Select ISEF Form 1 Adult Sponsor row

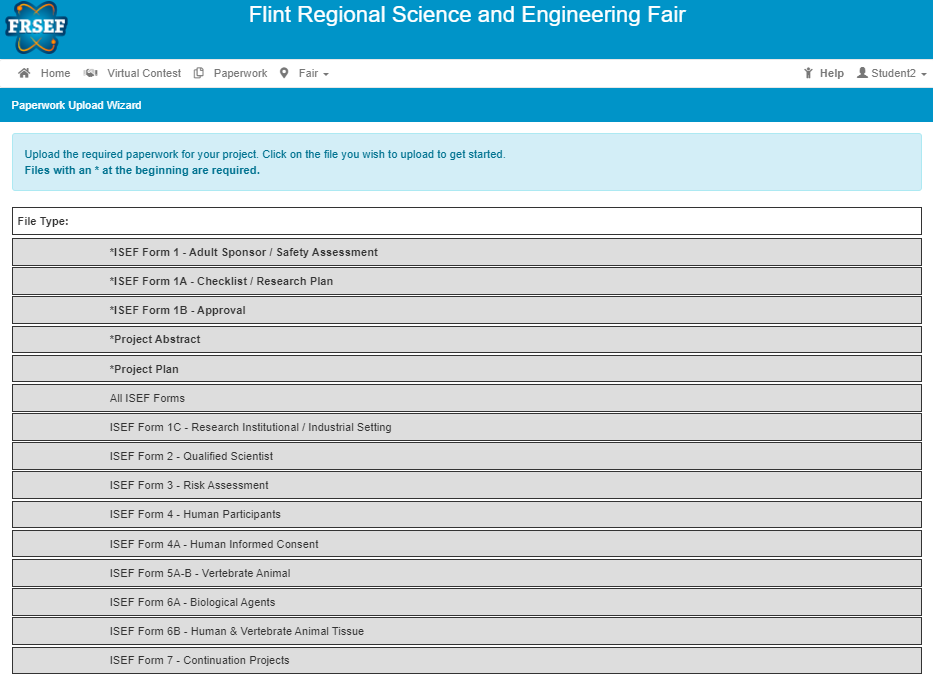pos(466,252)
